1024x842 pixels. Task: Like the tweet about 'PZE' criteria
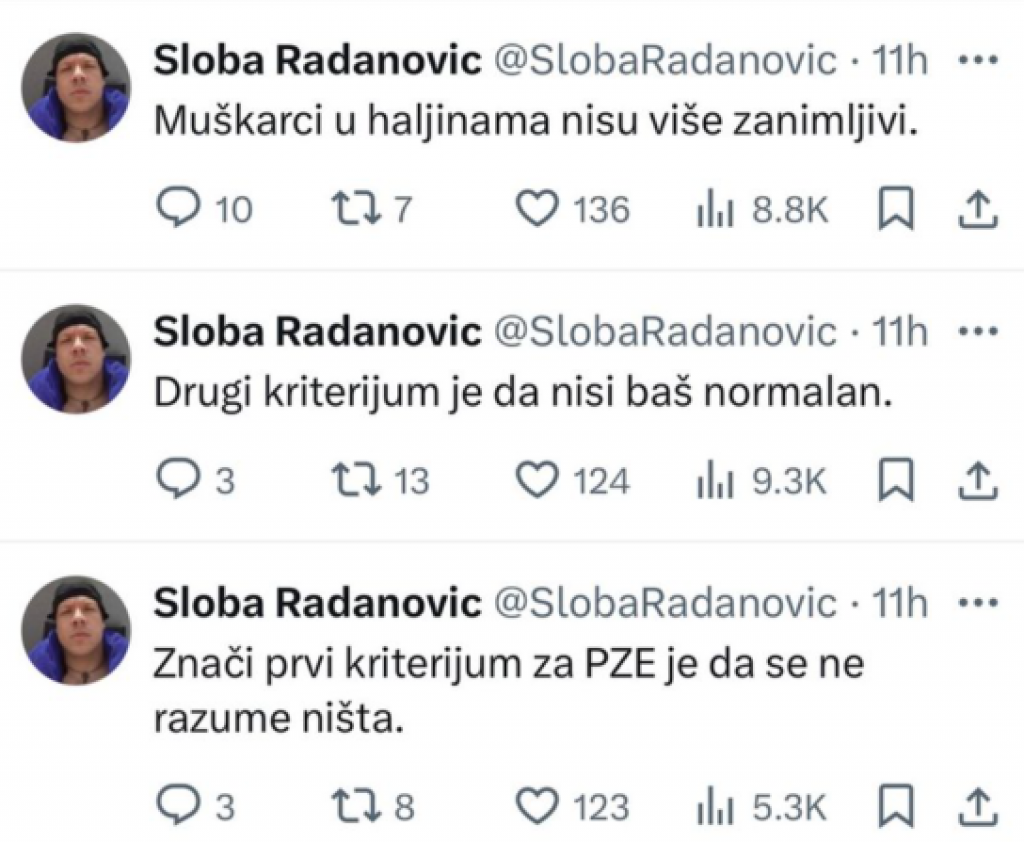coord(540,806)
